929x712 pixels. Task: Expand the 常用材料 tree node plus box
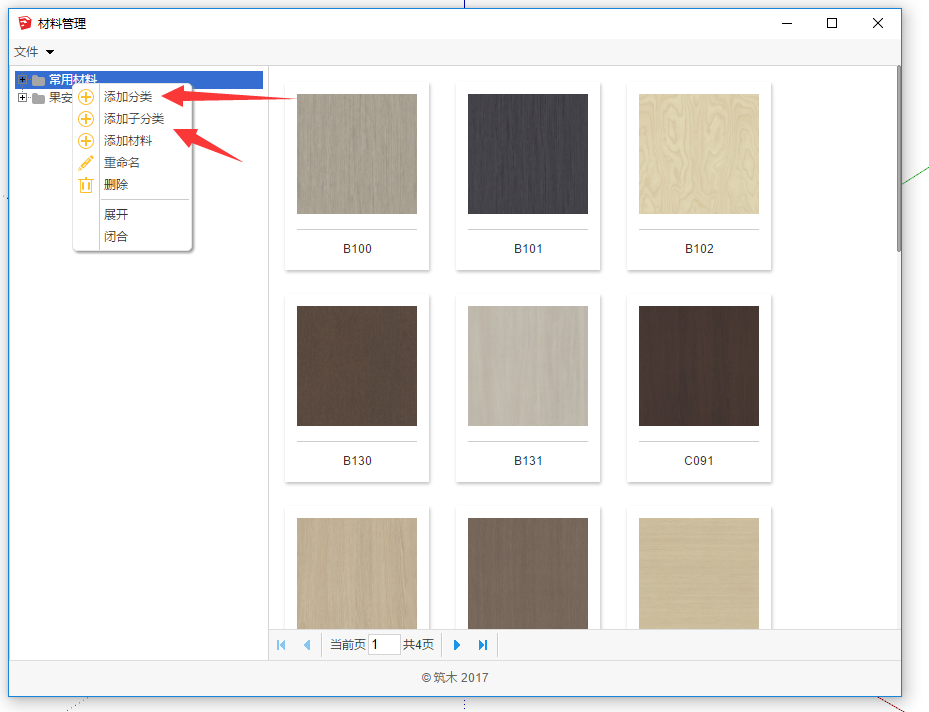(x=22, y=80)
